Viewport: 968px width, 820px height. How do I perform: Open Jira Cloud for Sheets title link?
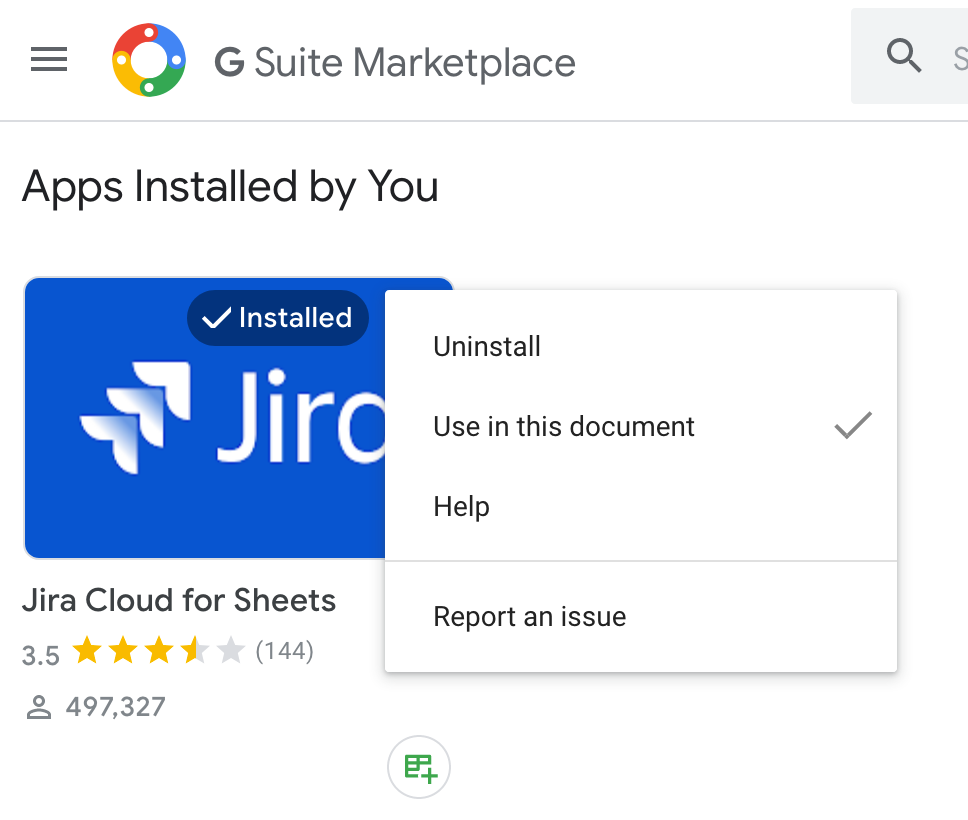coord(179,600)
